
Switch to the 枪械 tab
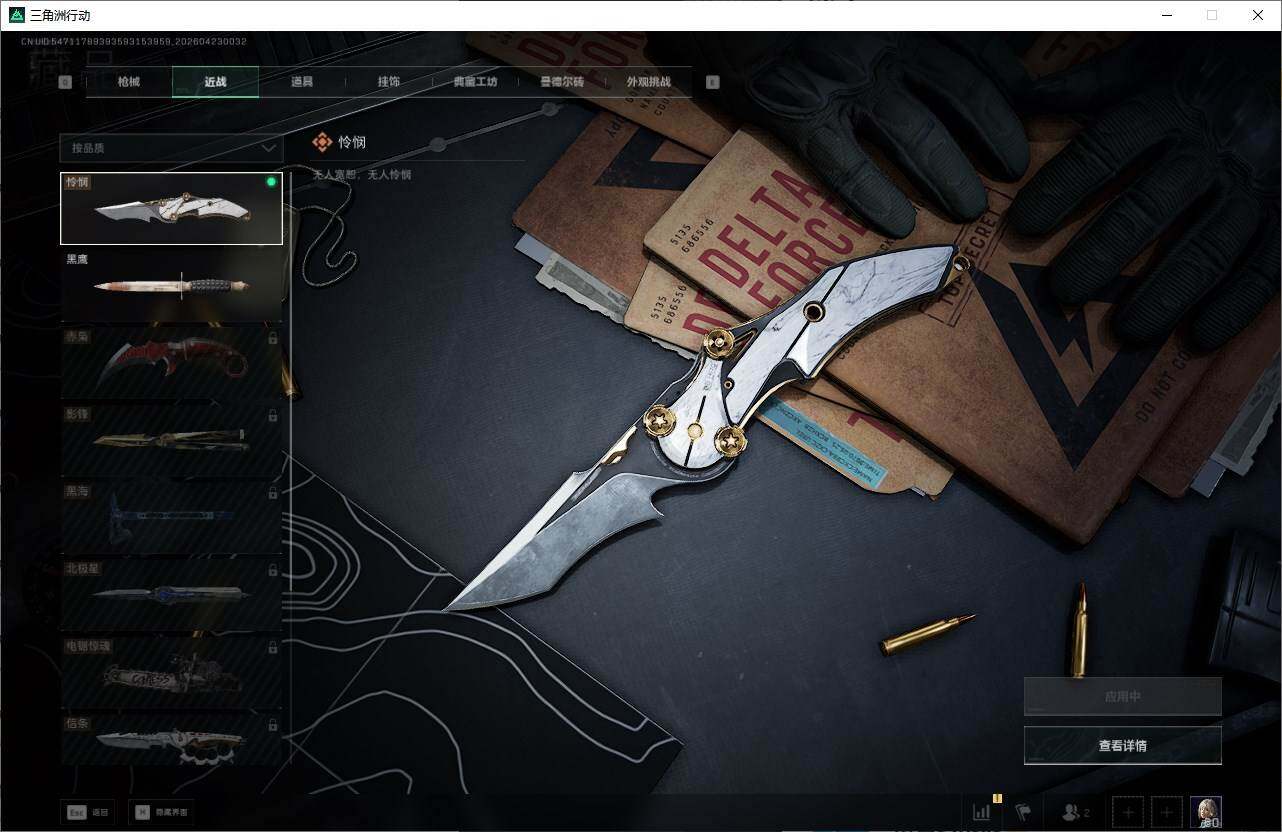pyautogui.click(x=129, y=82)
